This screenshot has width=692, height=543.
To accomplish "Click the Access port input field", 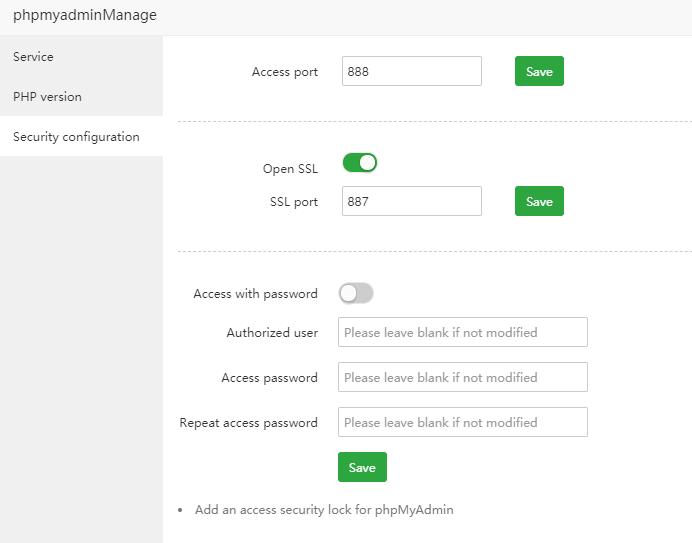I will coord(411,72).
